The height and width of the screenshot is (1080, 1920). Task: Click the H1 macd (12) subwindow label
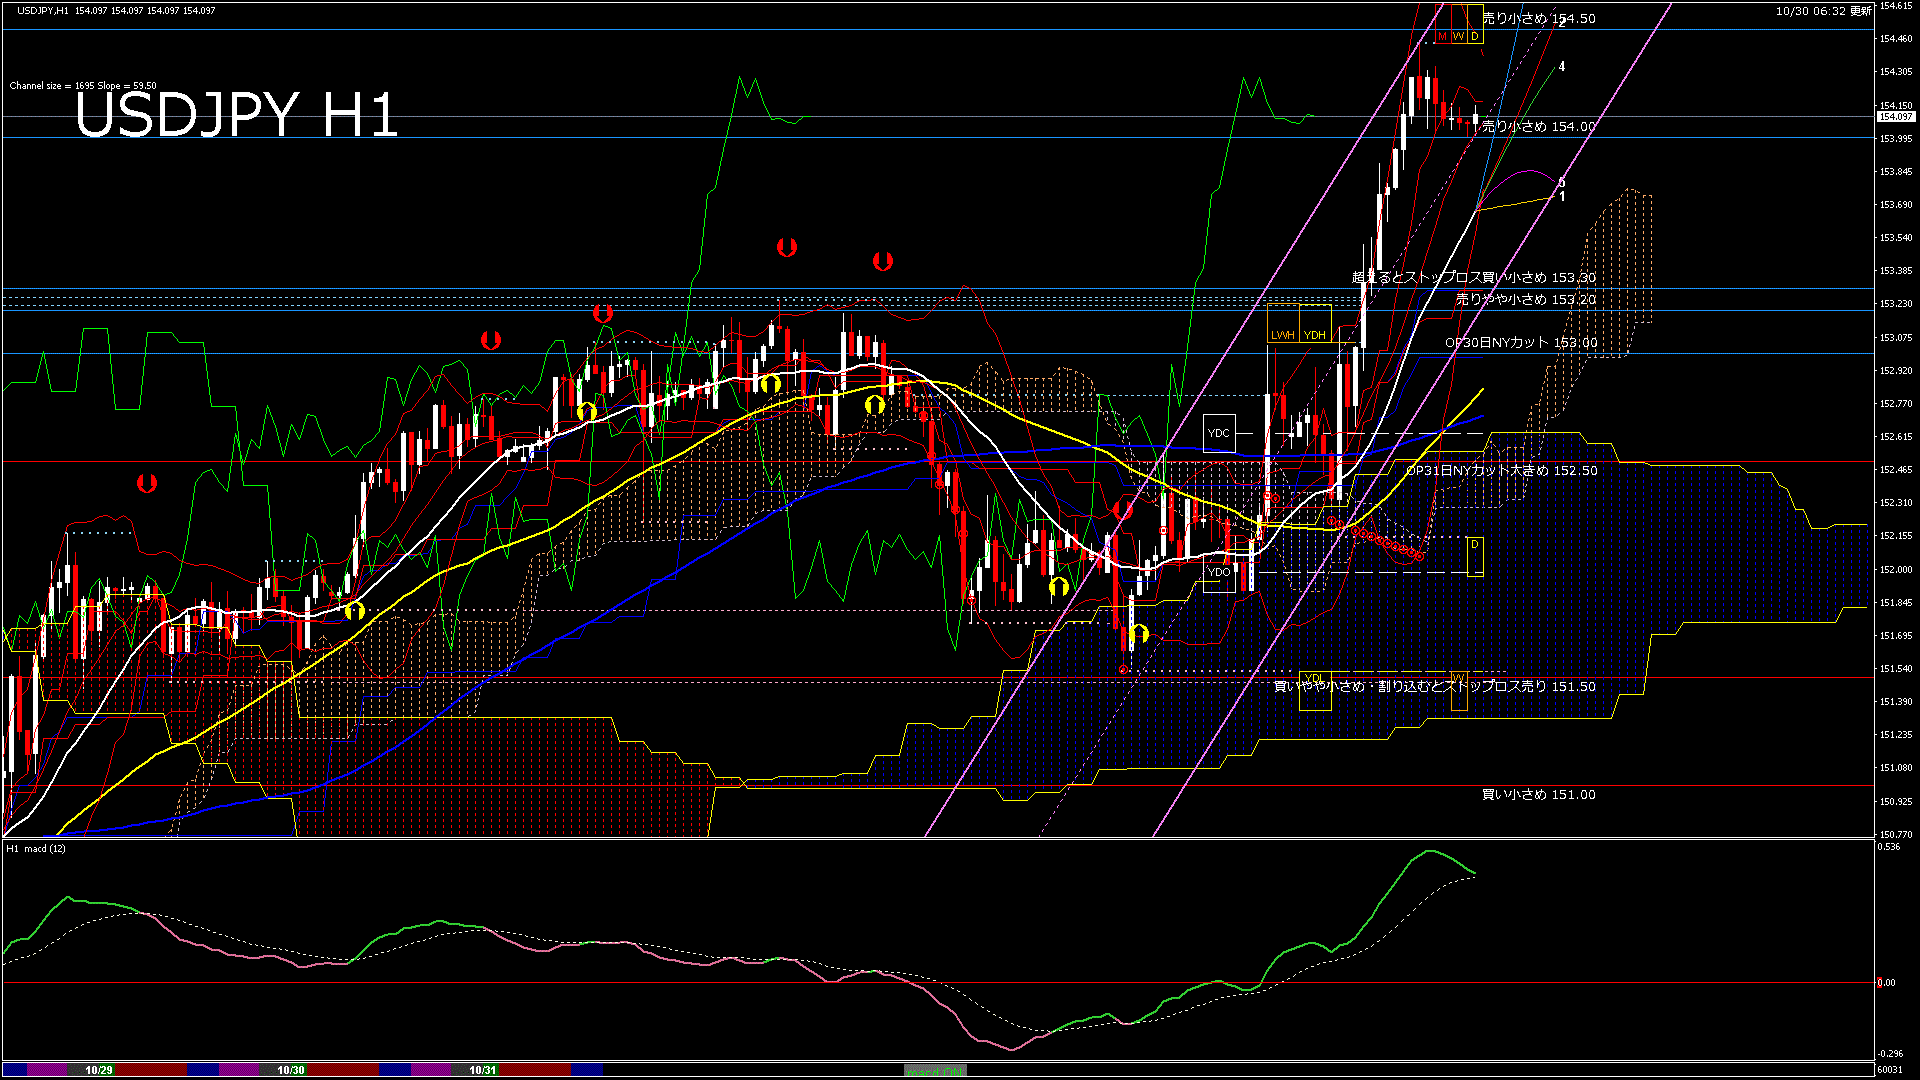click(36, 849)
